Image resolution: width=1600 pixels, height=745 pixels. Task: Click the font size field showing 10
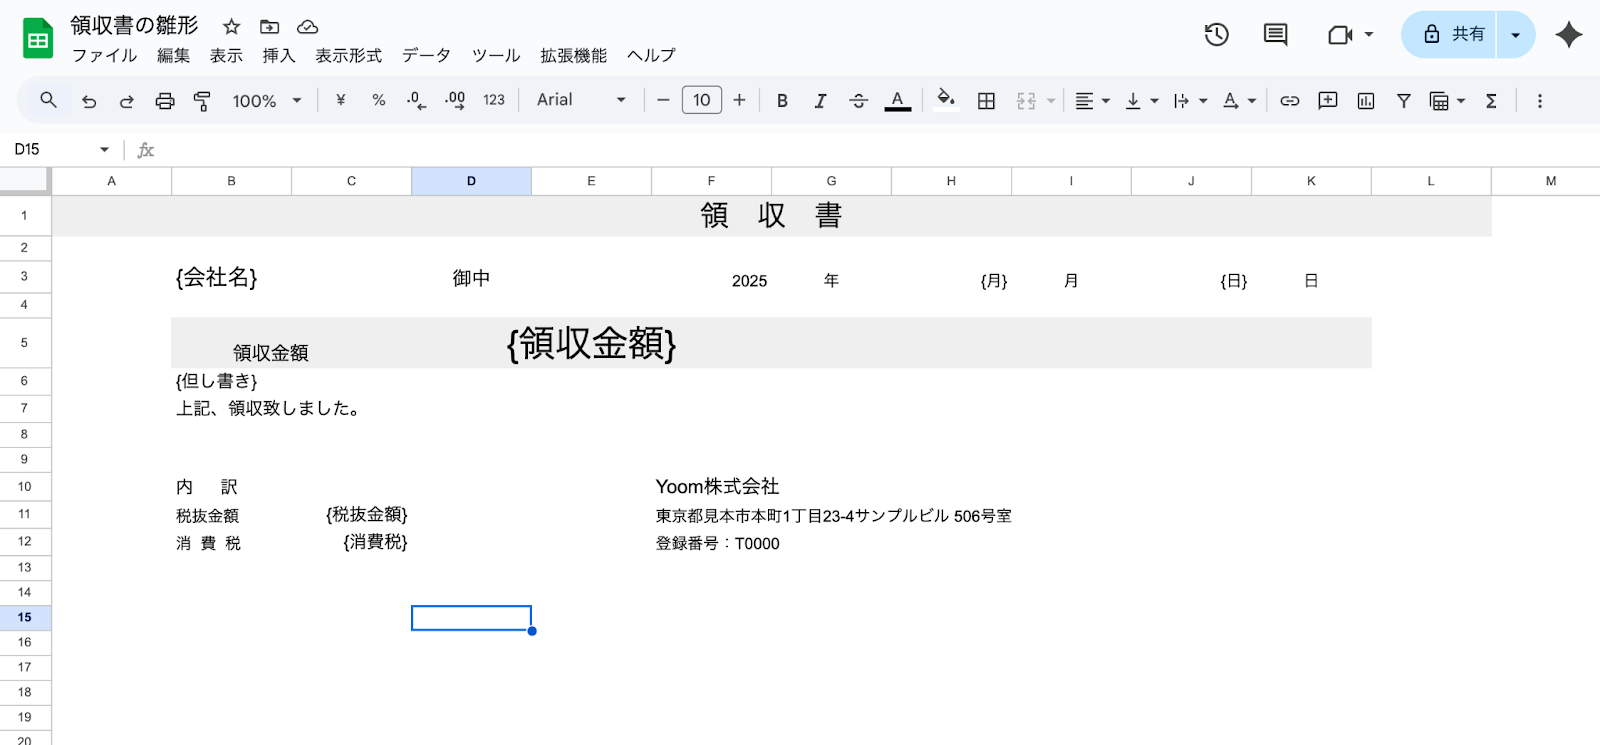tap(702, 100)
